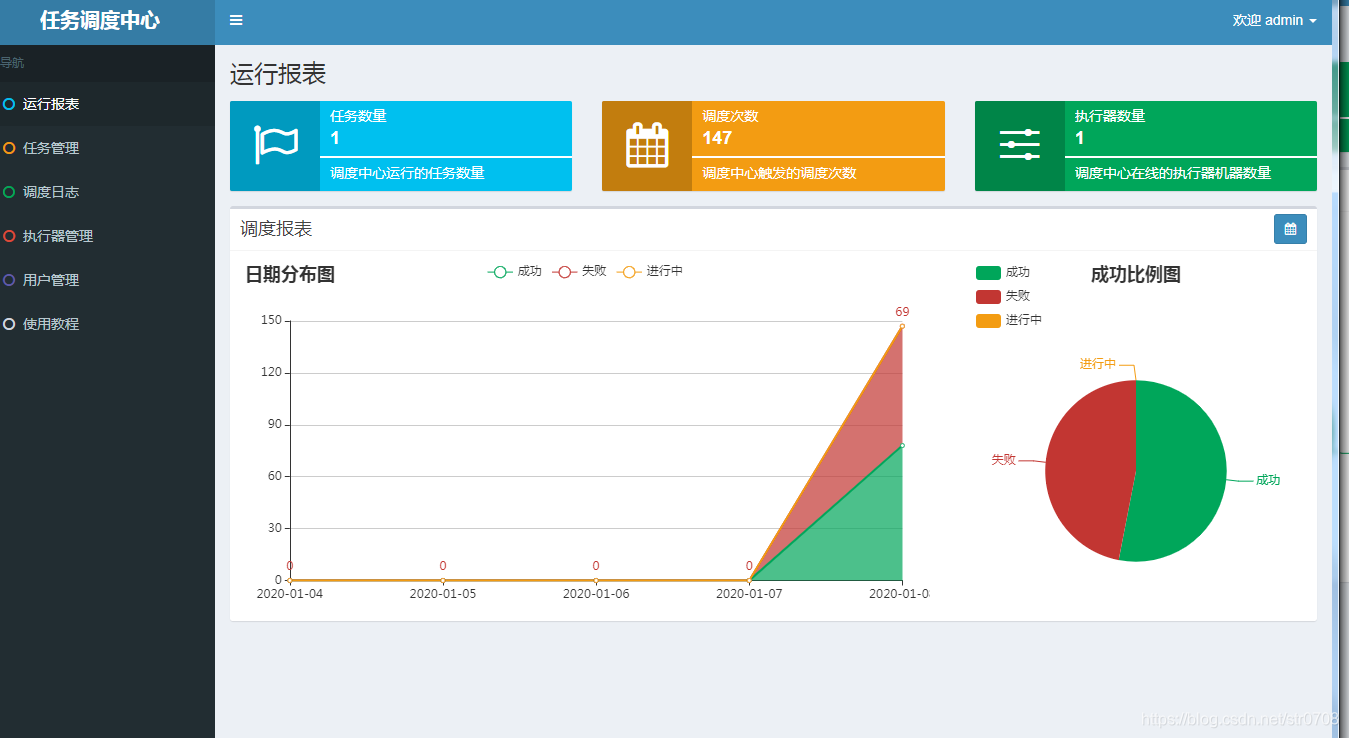Click the 运行报表 page heading

278,74
